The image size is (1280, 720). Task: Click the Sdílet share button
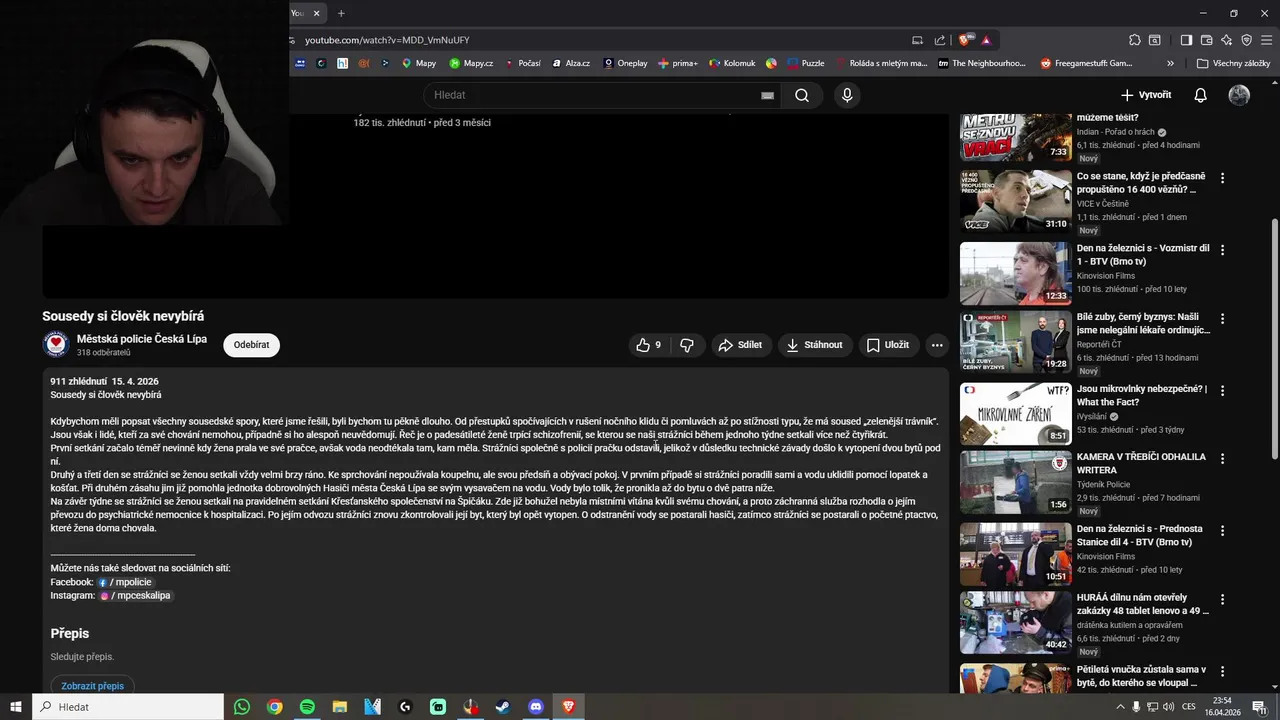[740, 345]
